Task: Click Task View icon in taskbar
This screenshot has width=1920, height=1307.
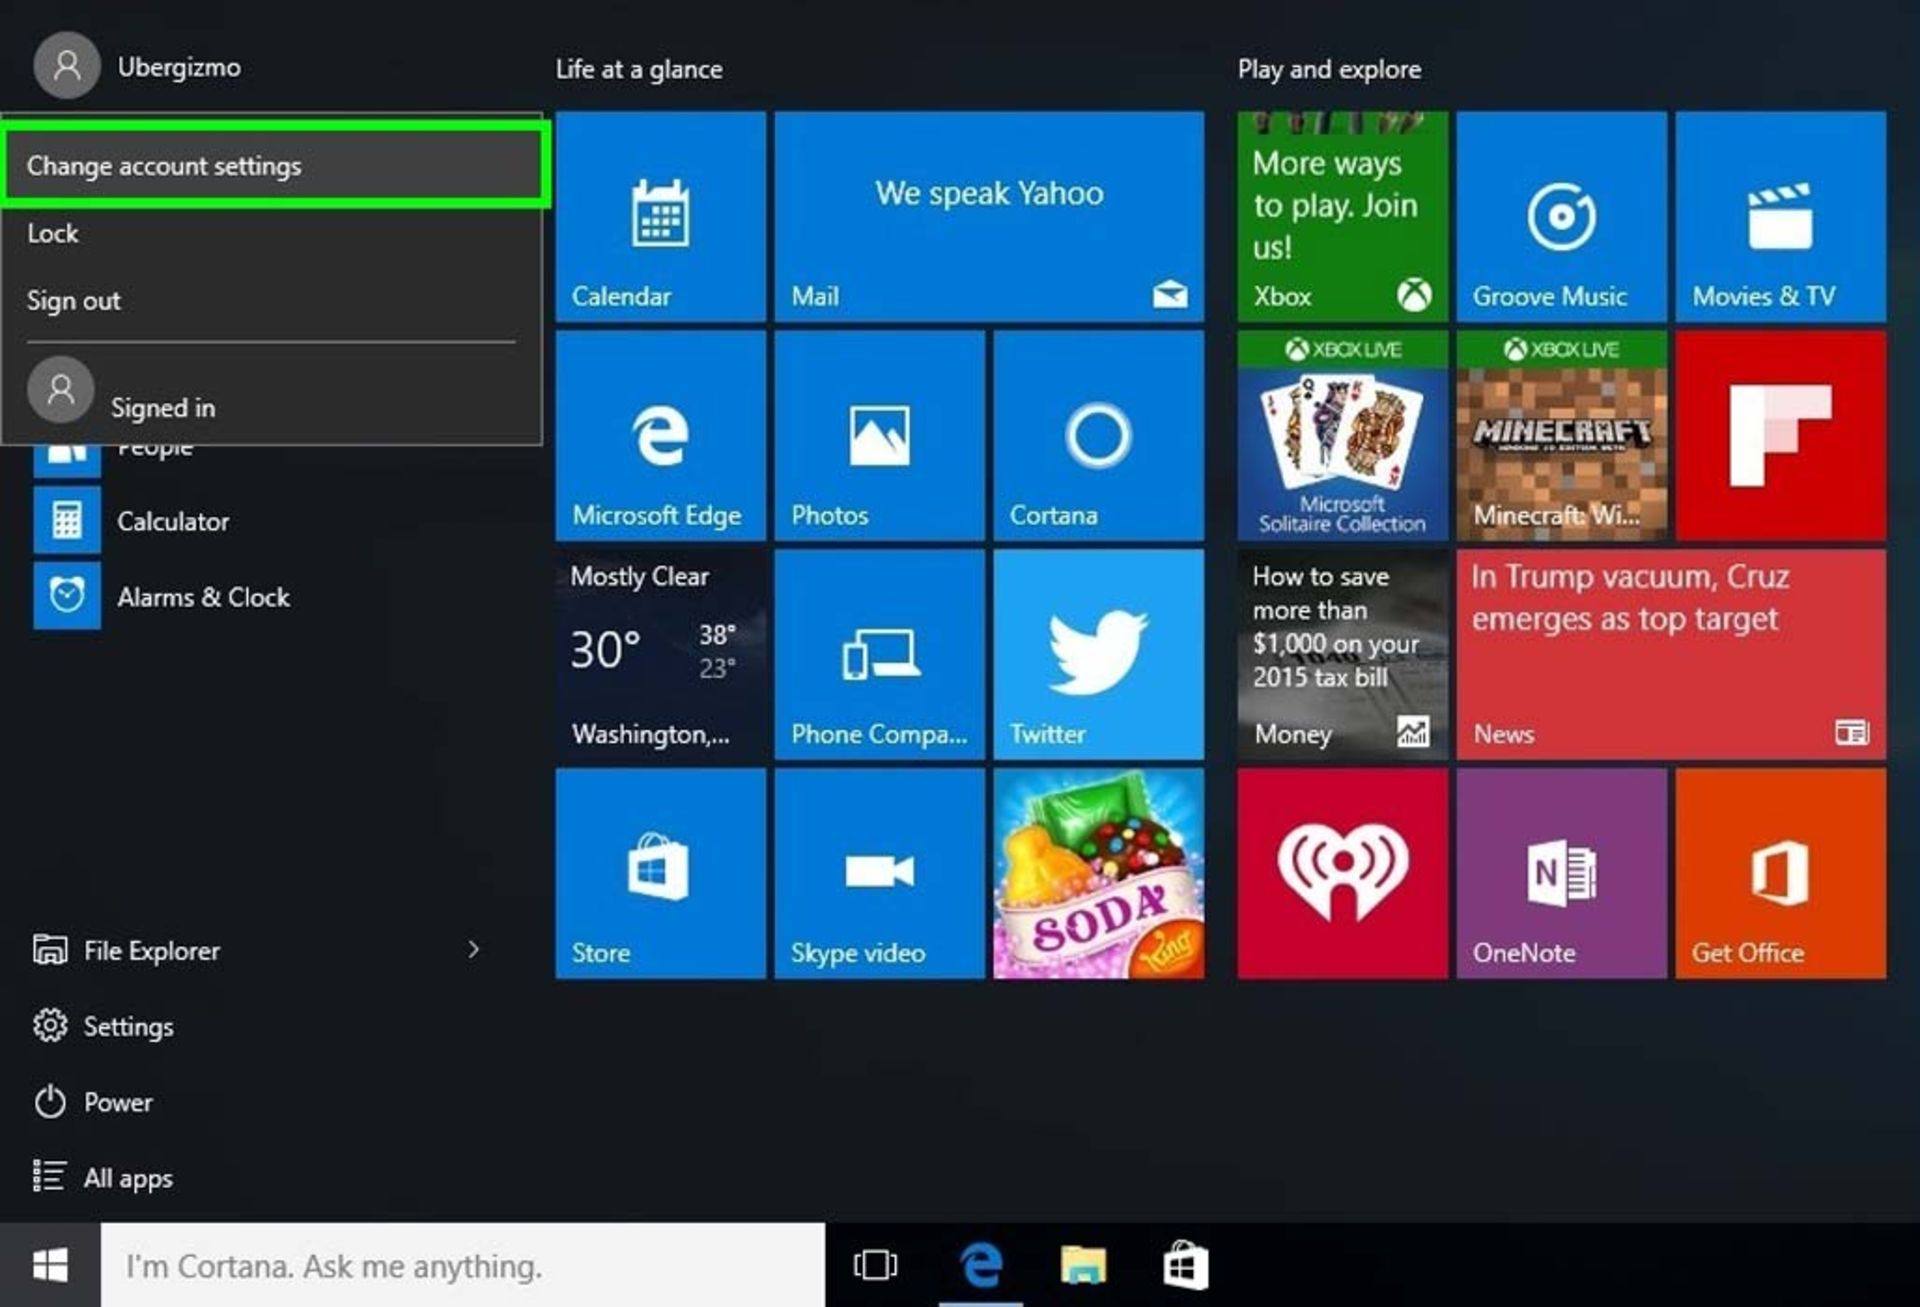Action: point(875,1265)
